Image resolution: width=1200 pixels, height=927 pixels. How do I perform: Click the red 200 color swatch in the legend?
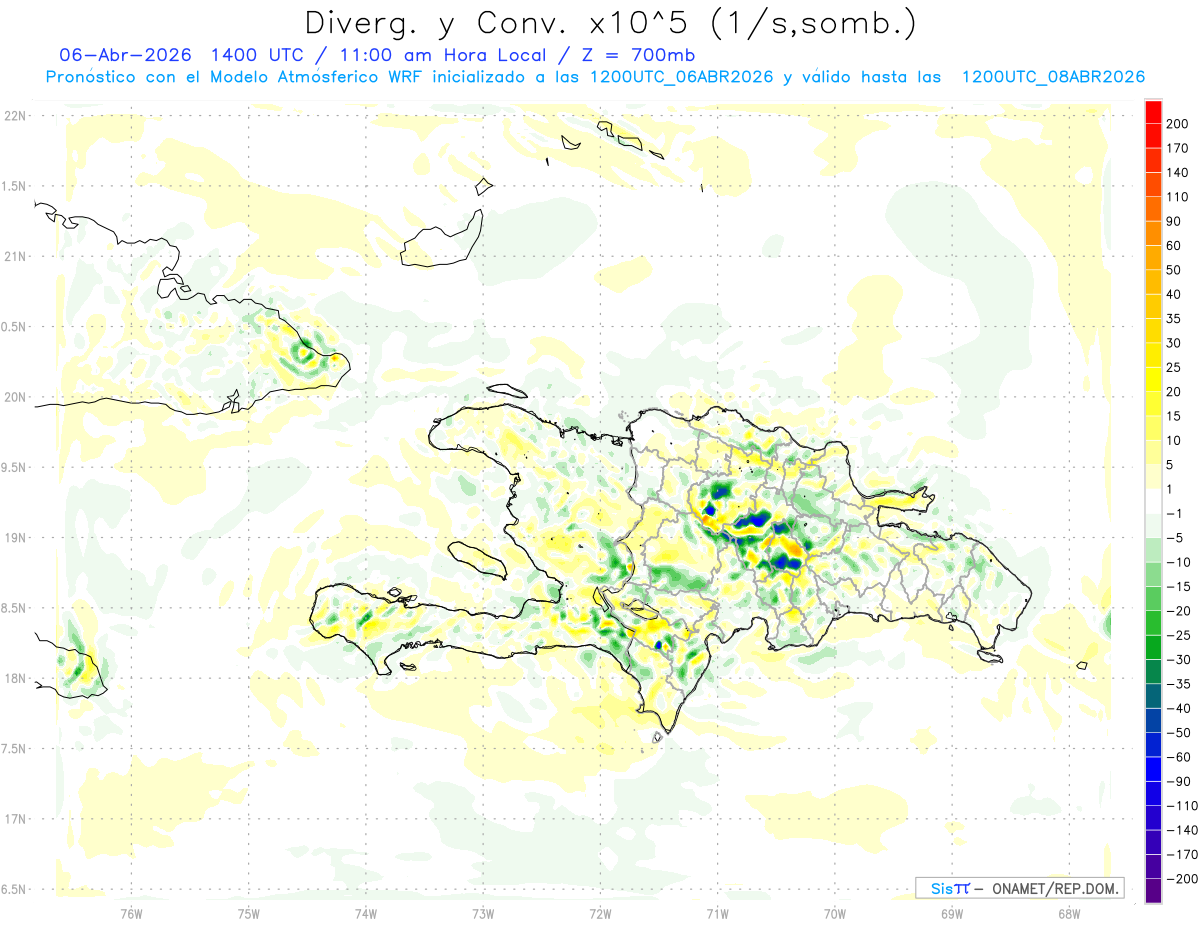[1153, 111]
